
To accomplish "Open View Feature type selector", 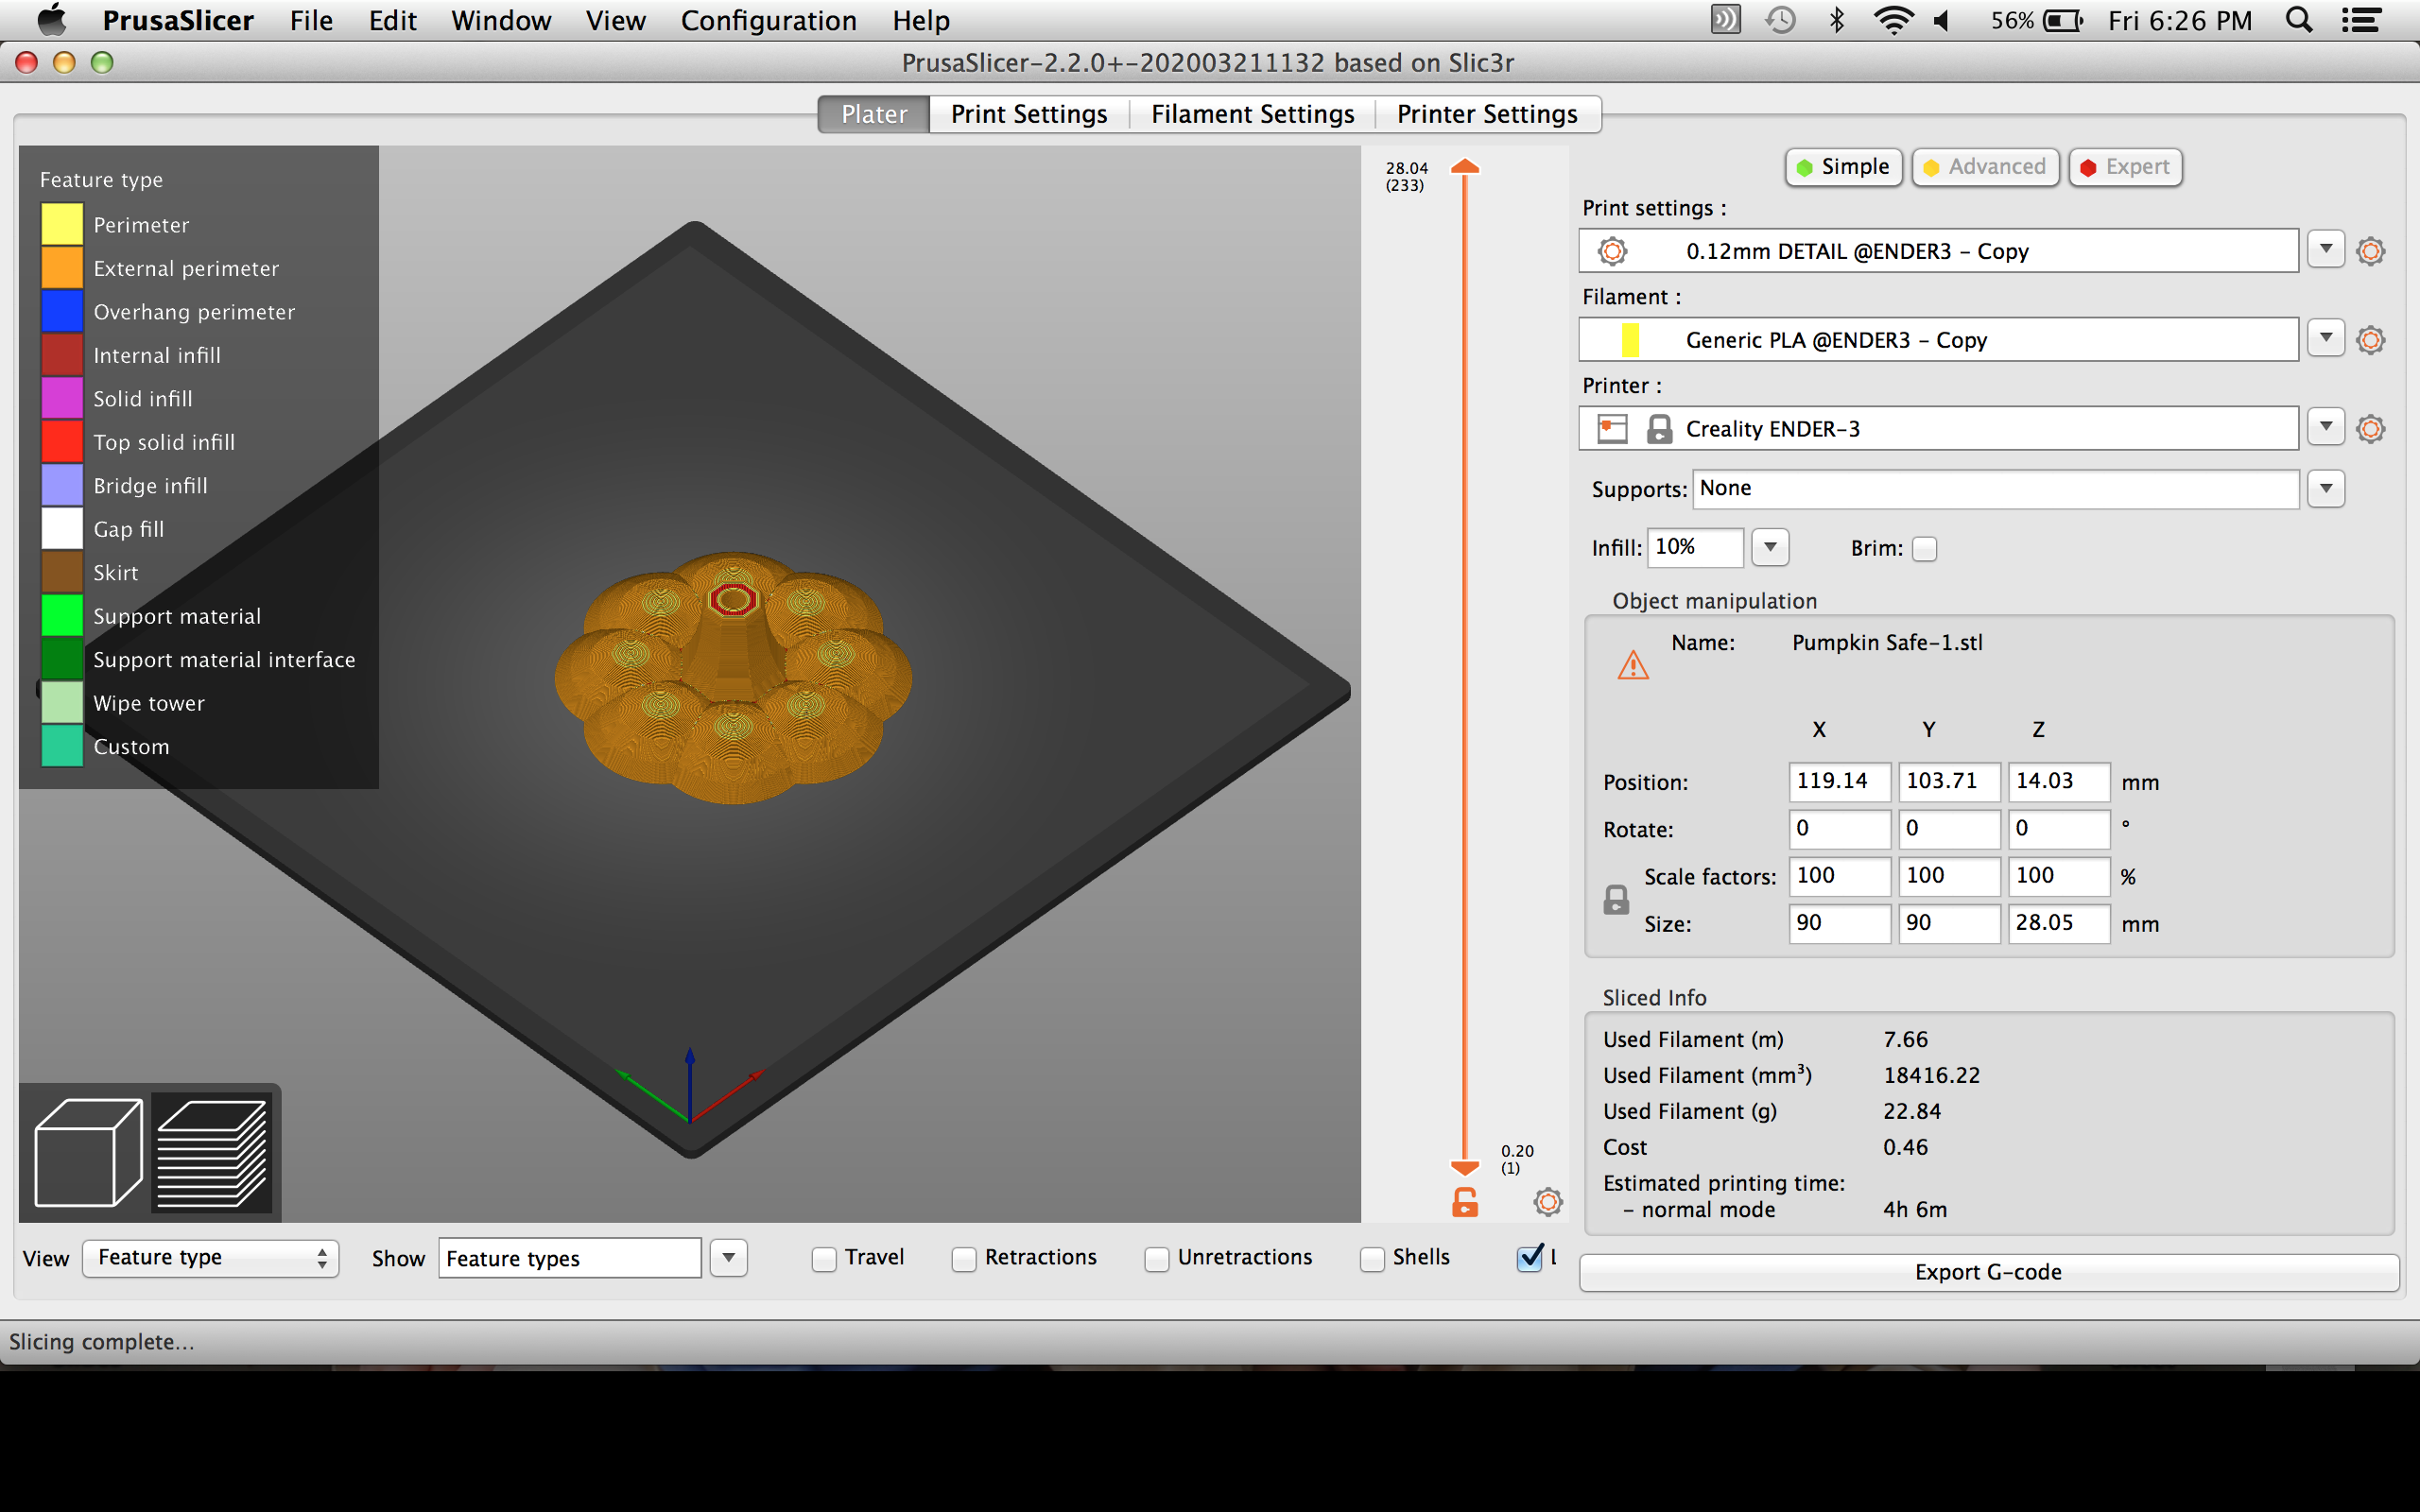I will tap(211, 1258).
